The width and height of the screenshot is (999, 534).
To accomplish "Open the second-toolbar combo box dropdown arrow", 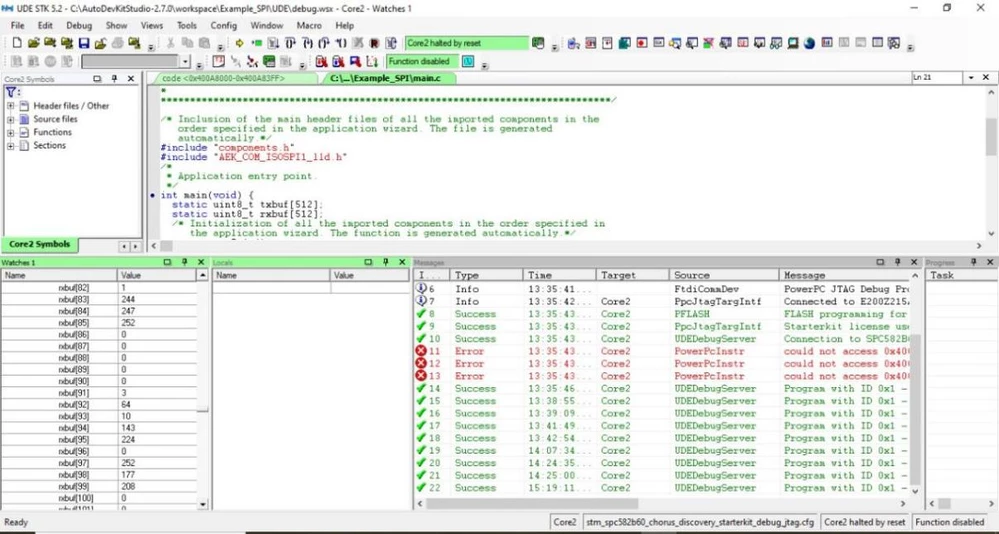I will 185,62.
